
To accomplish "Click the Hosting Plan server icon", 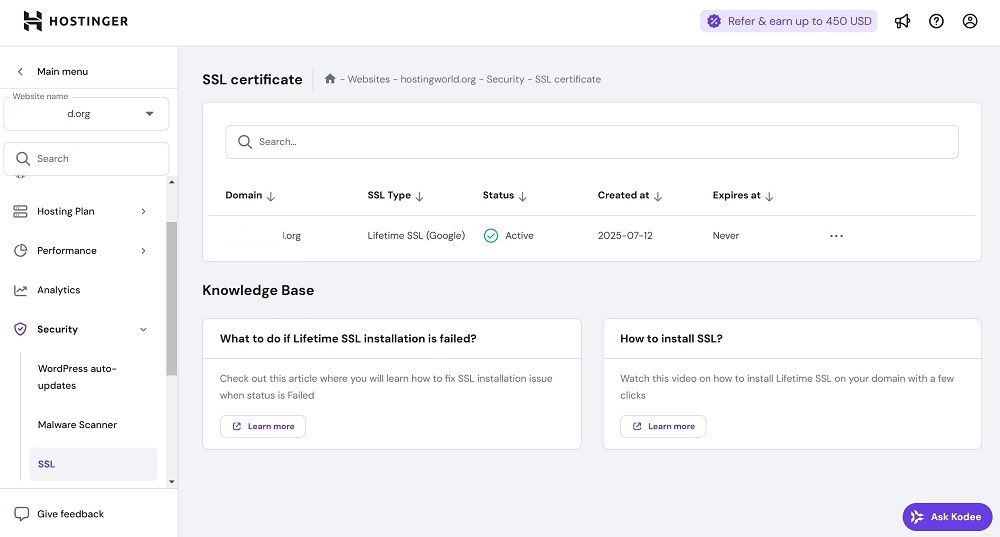I will pyautogui.click(x=20, y=211).
